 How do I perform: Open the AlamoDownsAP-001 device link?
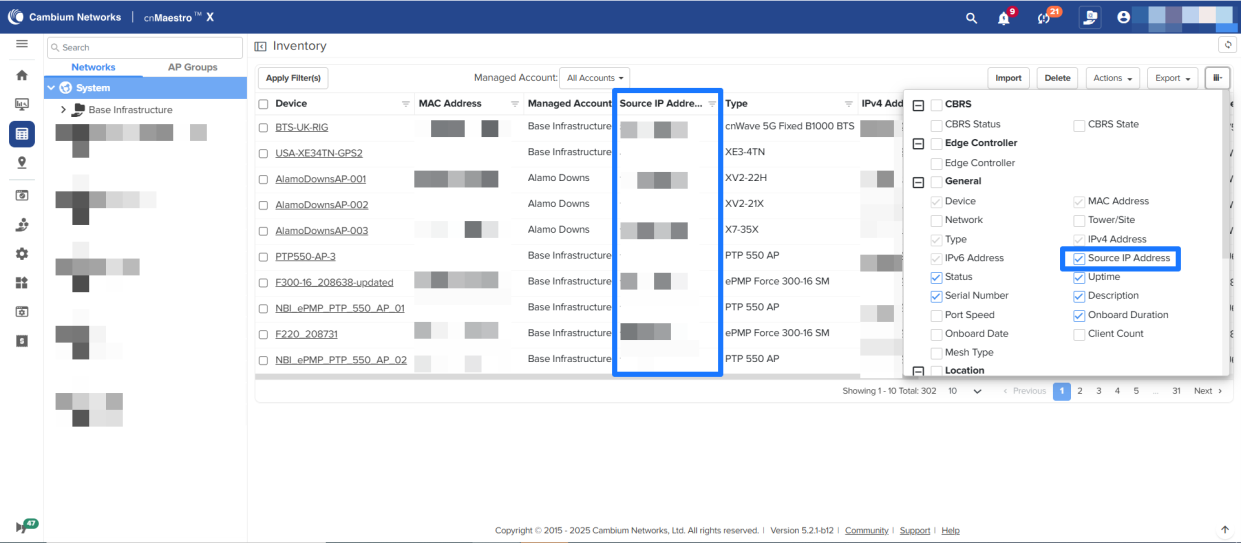[321, 179]
